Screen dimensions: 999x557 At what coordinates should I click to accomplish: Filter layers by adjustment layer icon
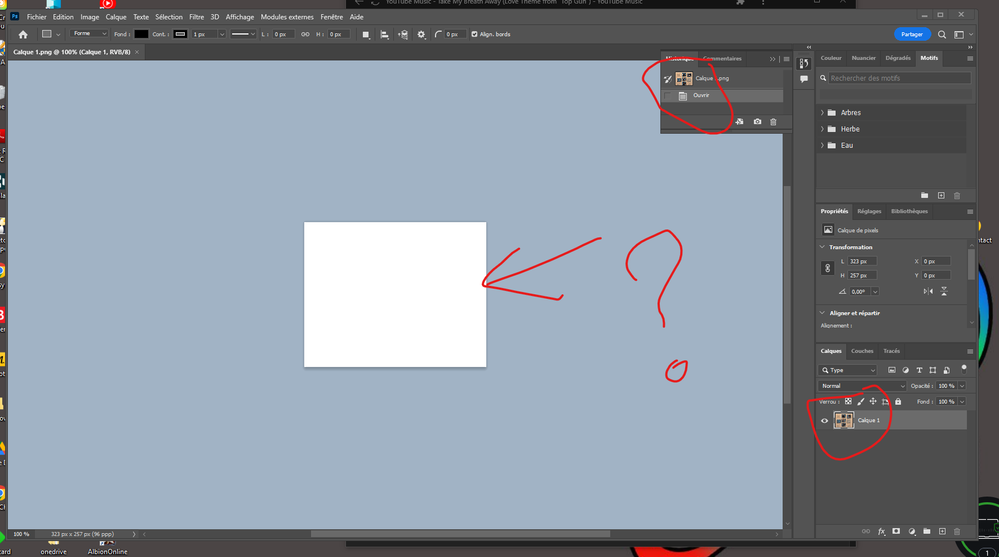pyautogui.click(x=905, y=370)
